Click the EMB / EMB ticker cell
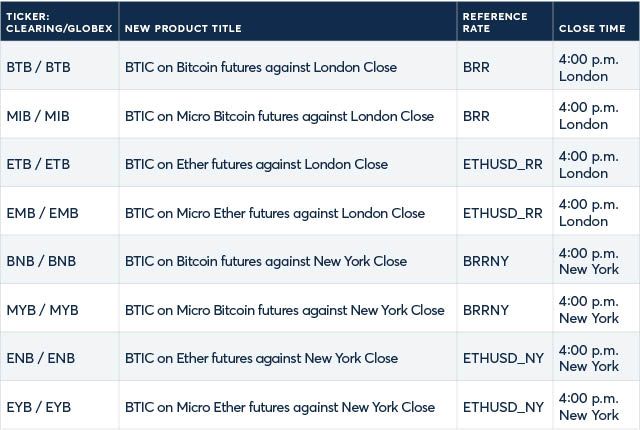The width and height of the screenshot is (640, 430). pyautogui.click(x=42, y=213)
